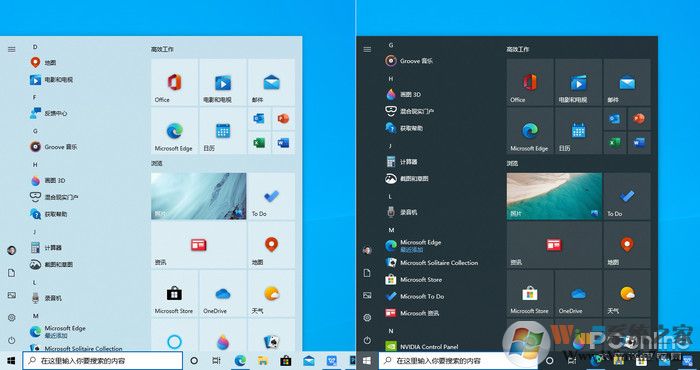
Task: Open 日历 tile in light Start menu
Action: (x=223, y=131)
